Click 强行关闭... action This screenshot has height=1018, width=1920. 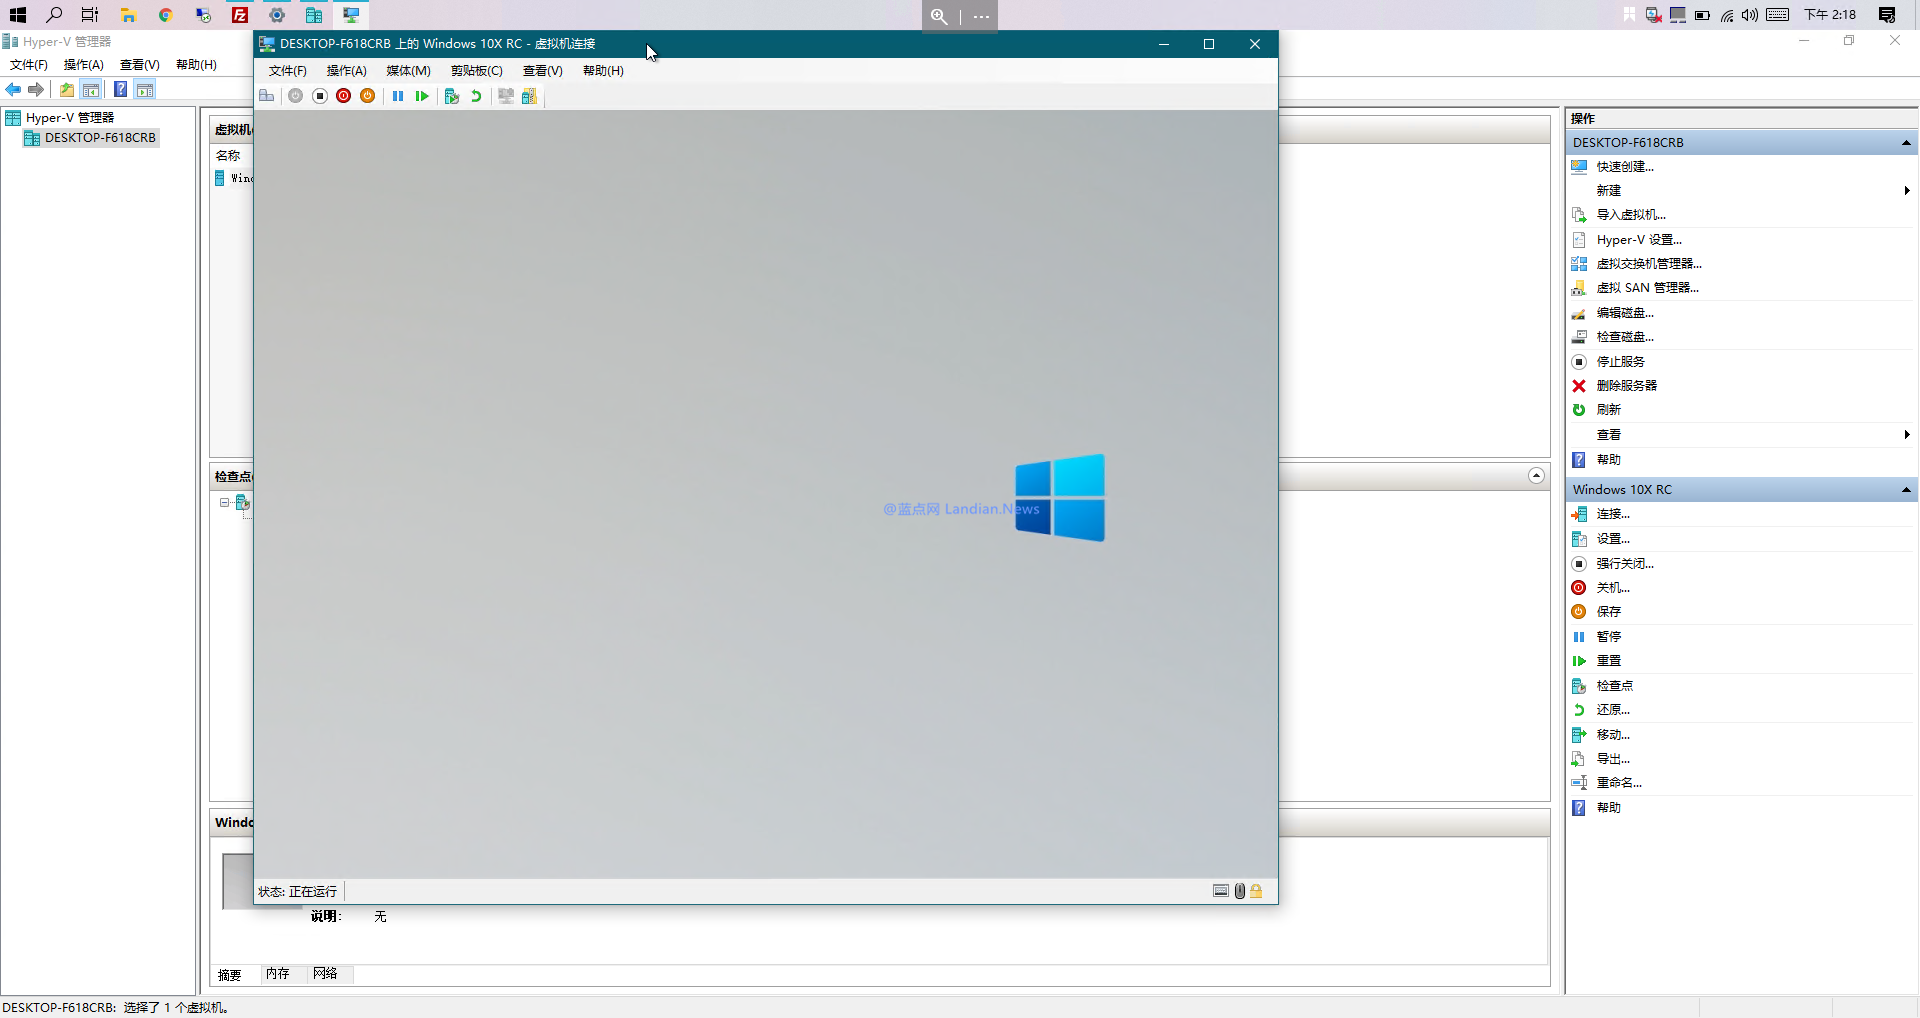tap(1625, 564)
